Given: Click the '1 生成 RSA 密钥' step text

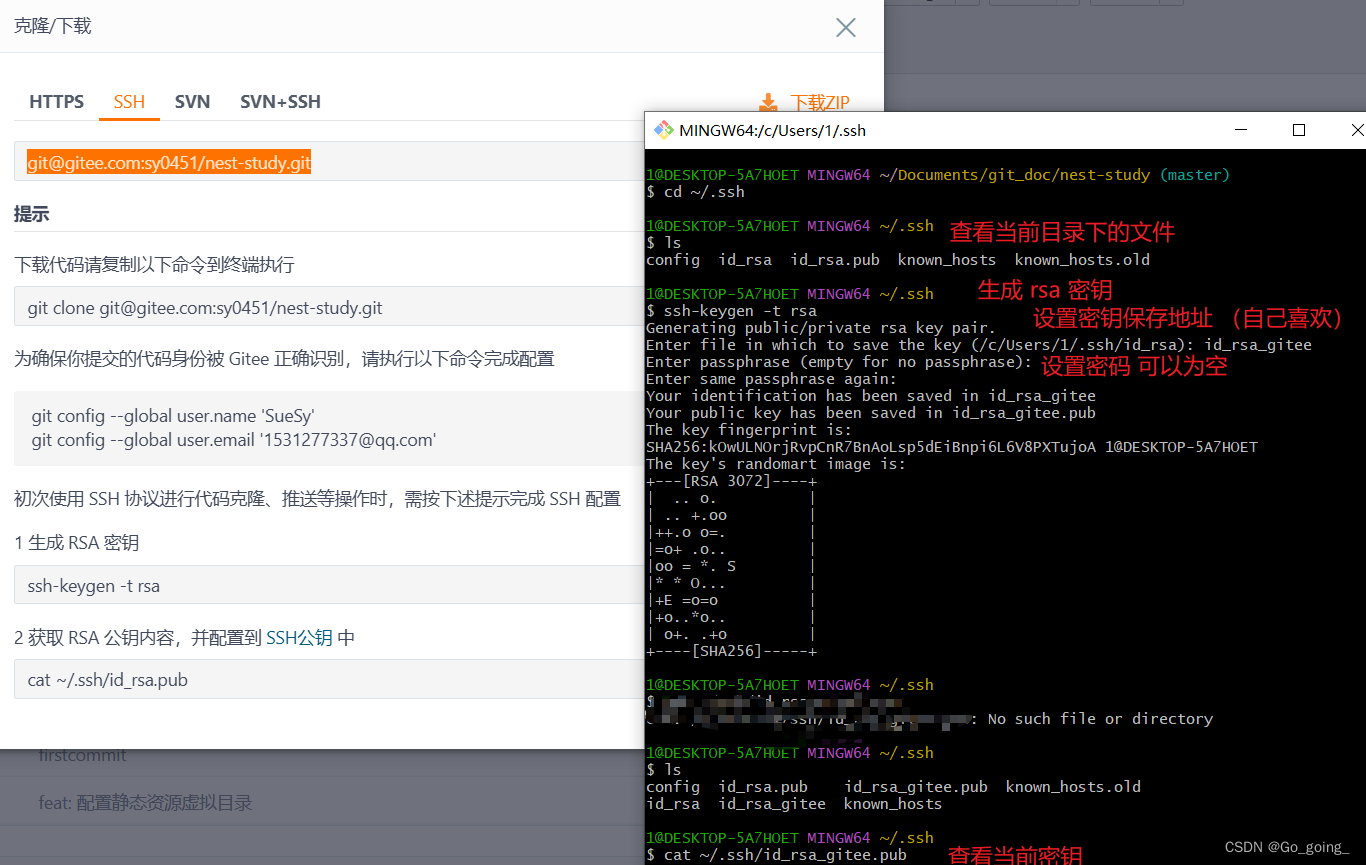Looking at the screenshot, I should [x=76, y=543].
